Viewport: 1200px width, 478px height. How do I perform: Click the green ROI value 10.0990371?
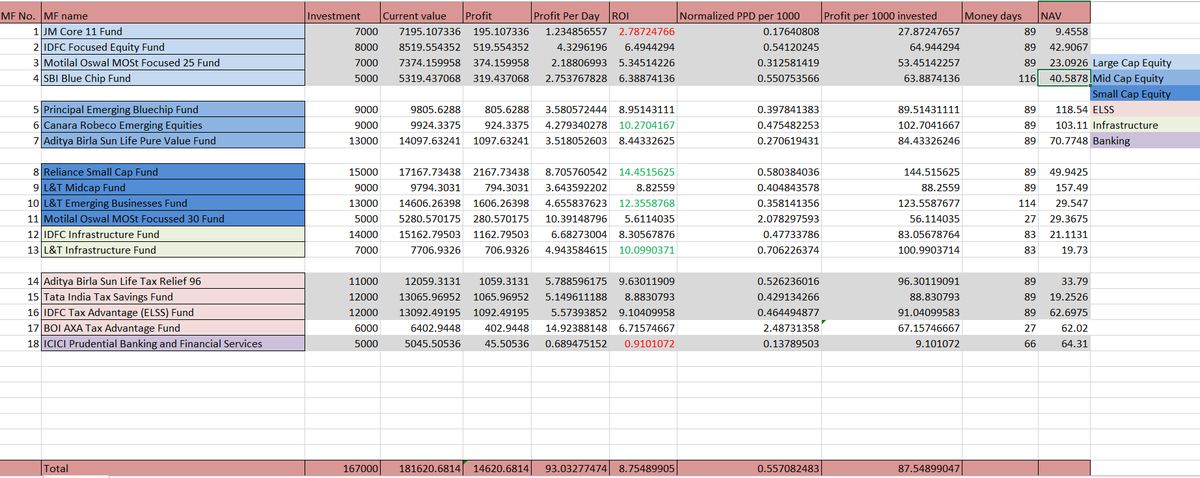click(x=642, y=249)
